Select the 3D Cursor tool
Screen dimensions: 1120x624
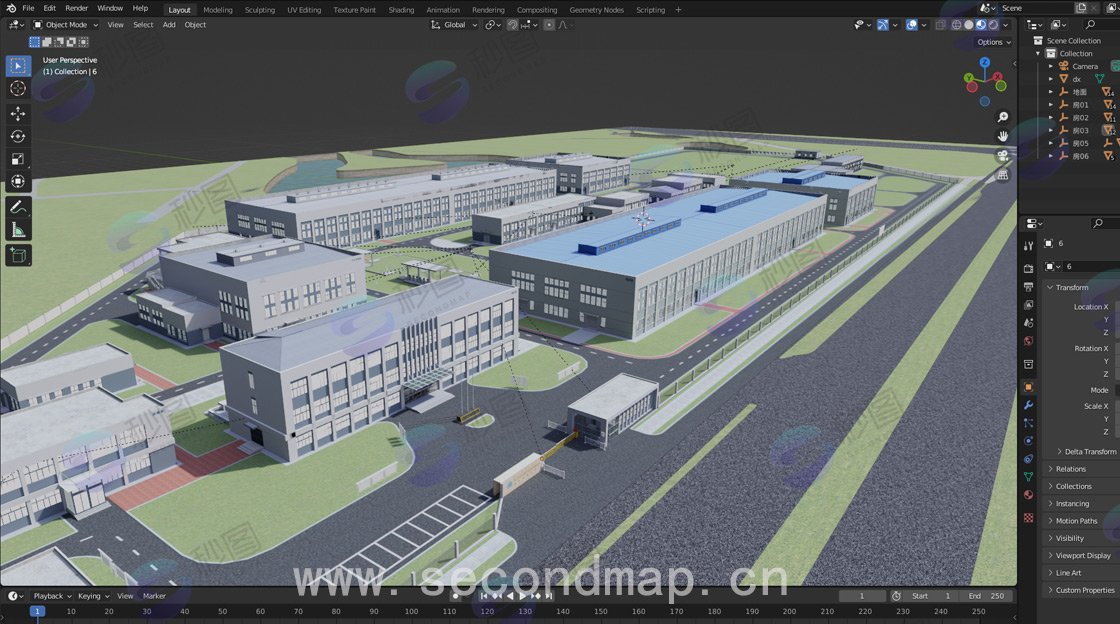(18, 88)
